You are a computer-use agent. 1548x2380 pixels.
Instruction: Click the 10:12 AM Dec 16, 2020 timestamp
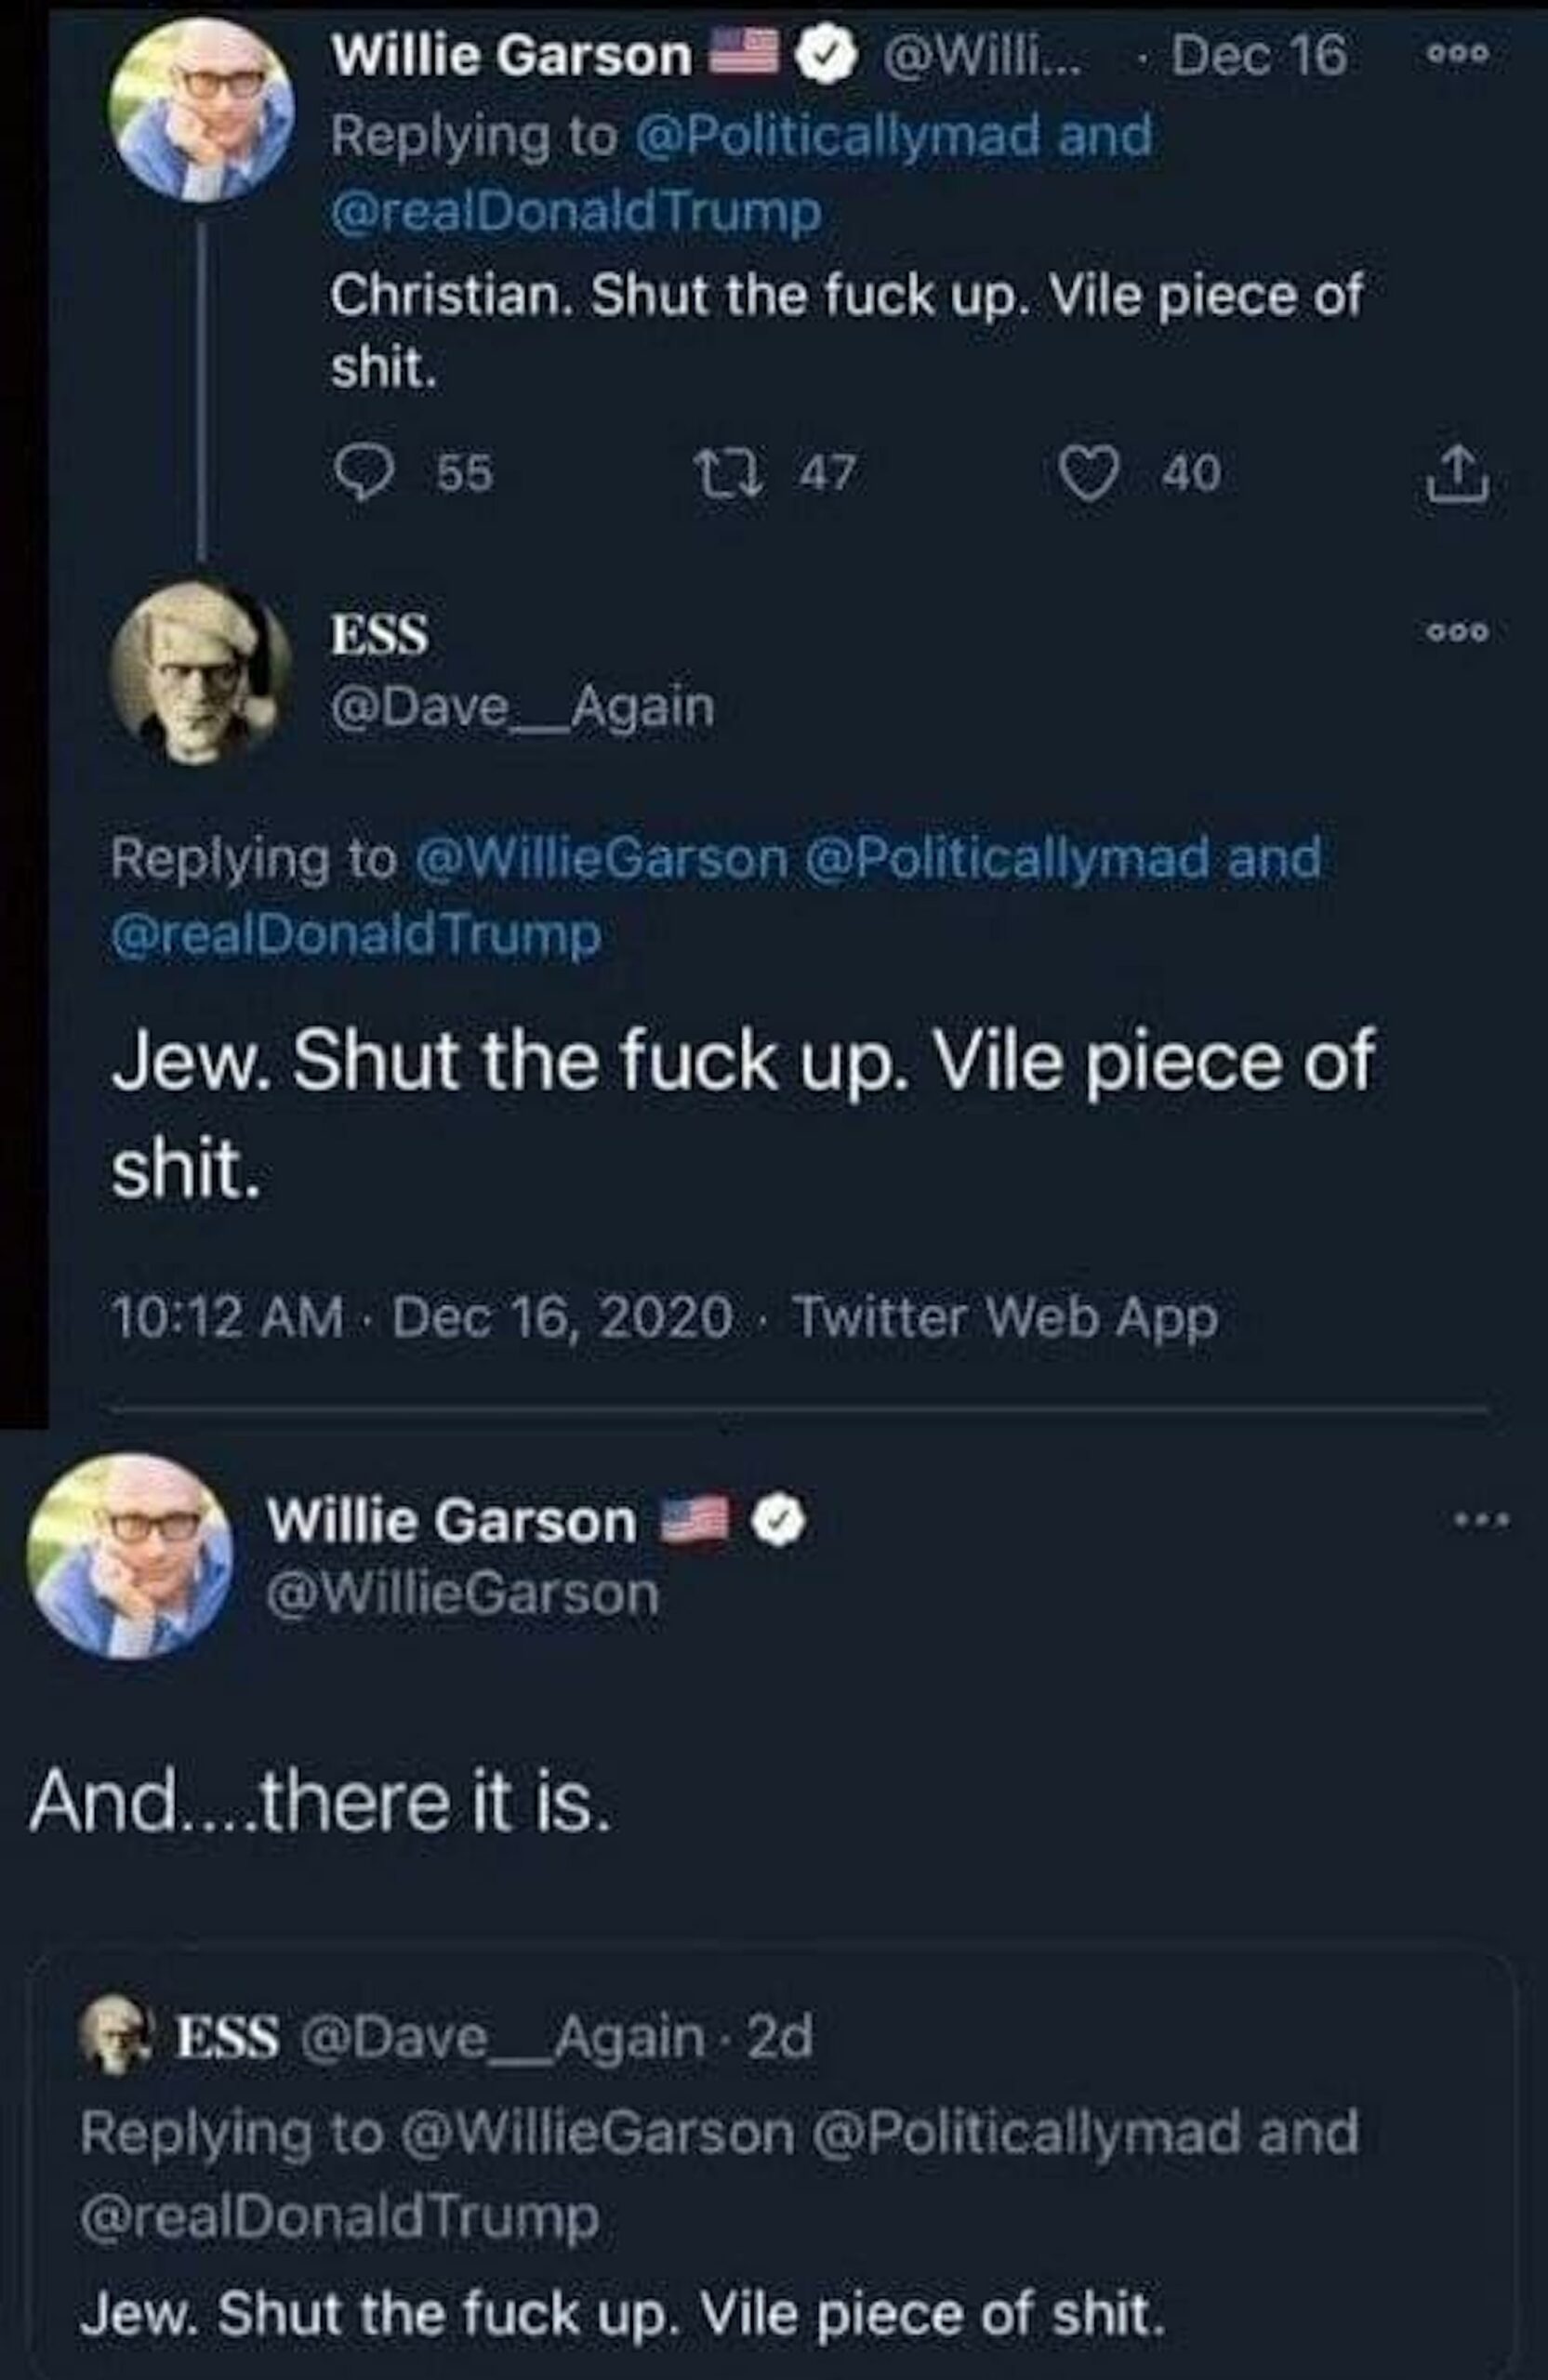coord(422,1317)
